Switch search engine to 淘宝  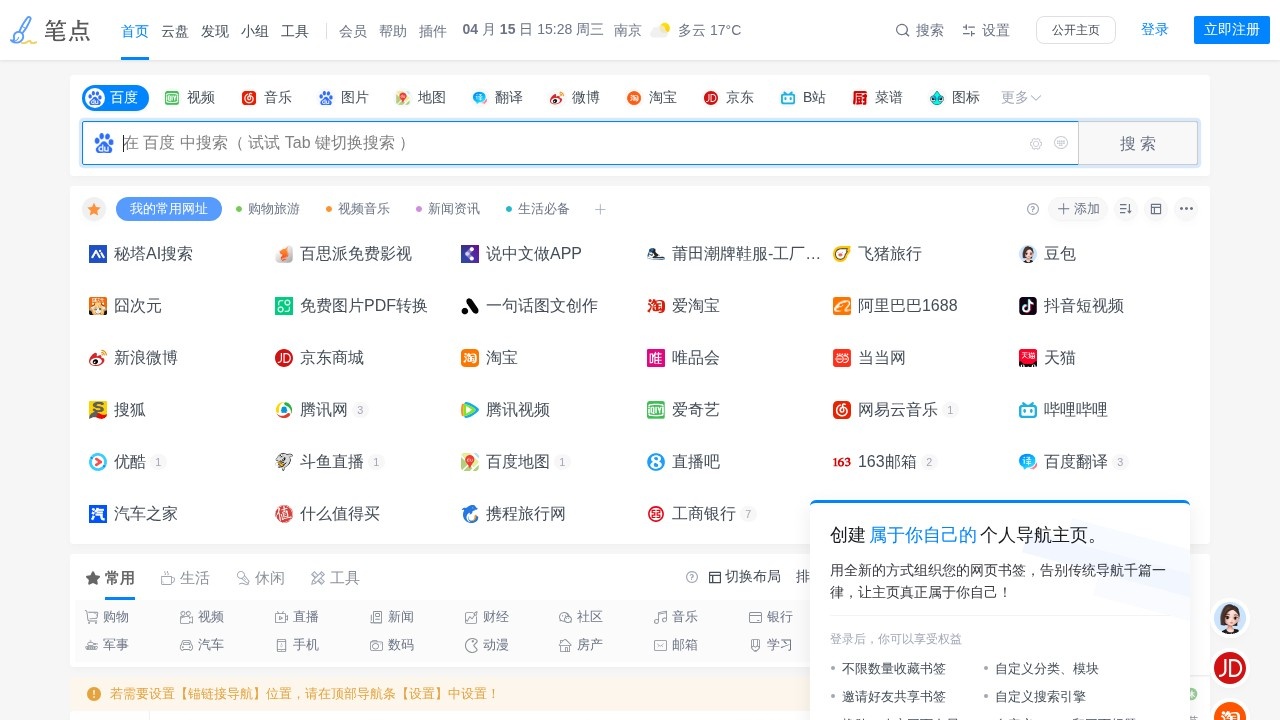tap(652, 98)
